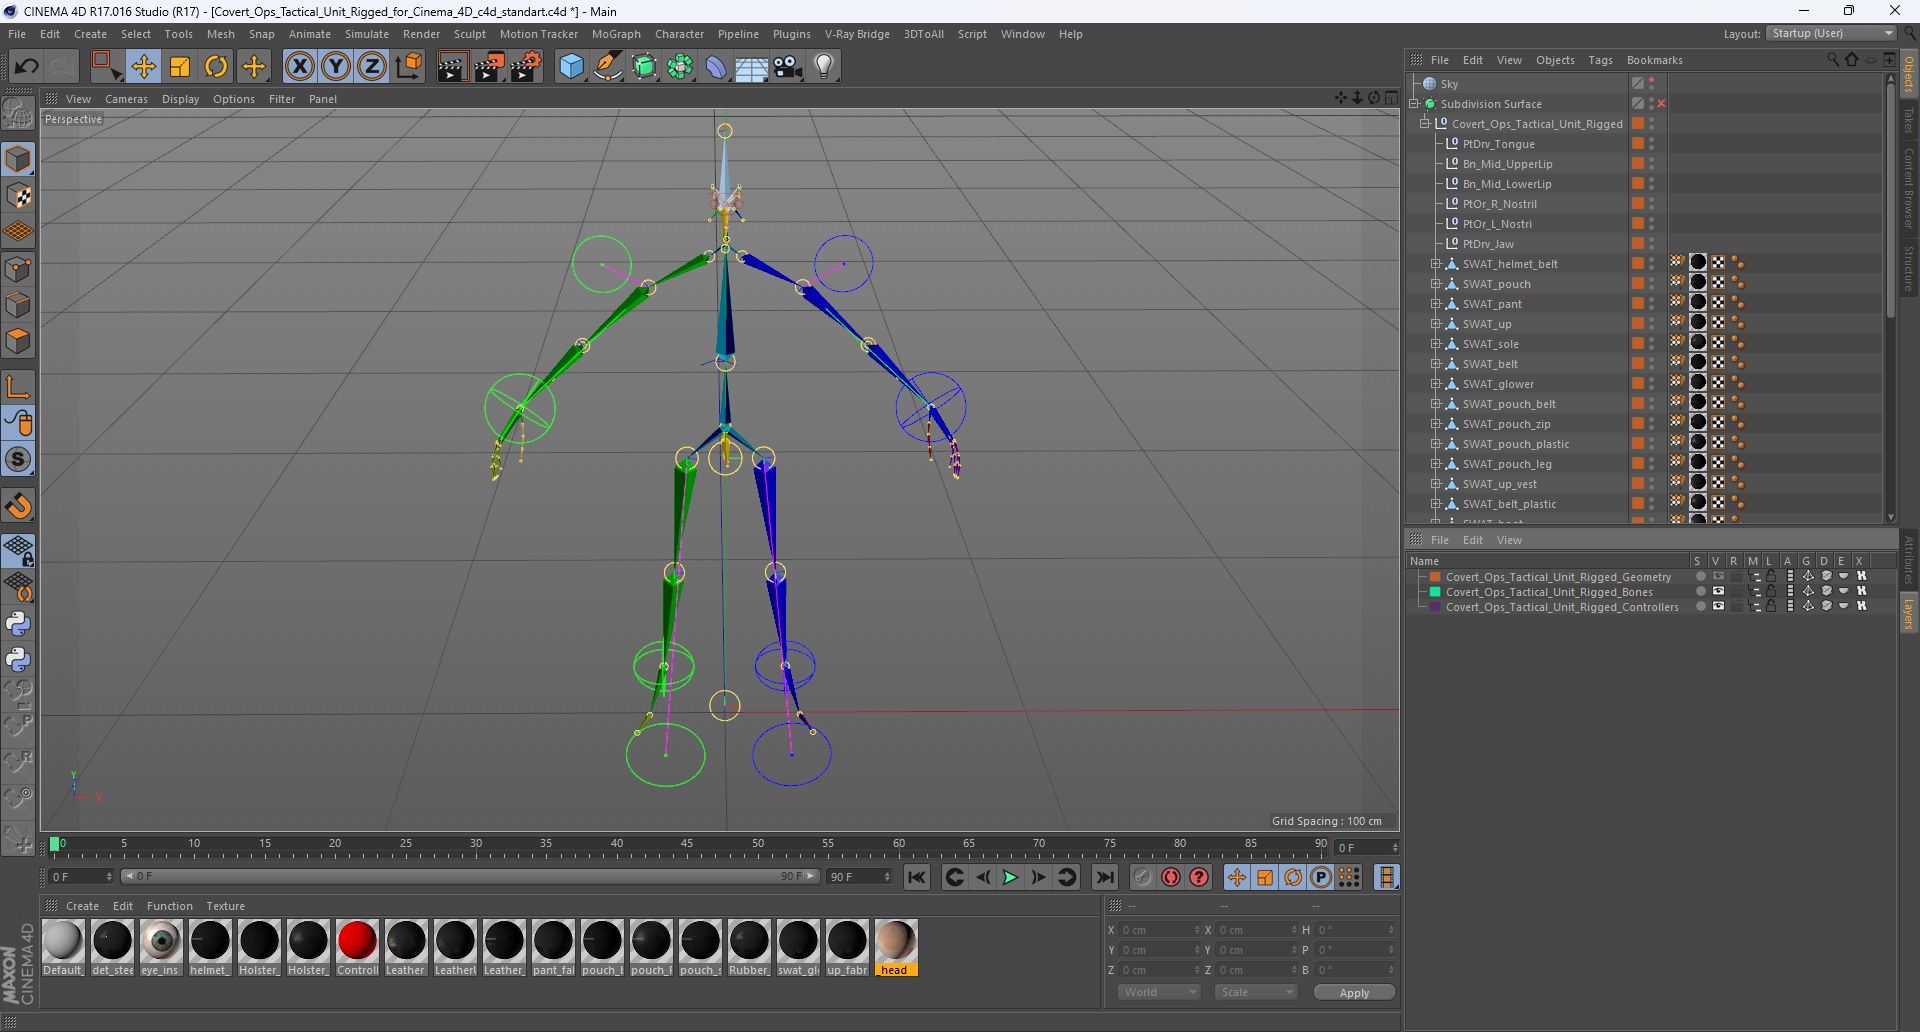Screen dimensions: 1920x1032
Task: Select the red Controll material swatch
Action: 357,947
